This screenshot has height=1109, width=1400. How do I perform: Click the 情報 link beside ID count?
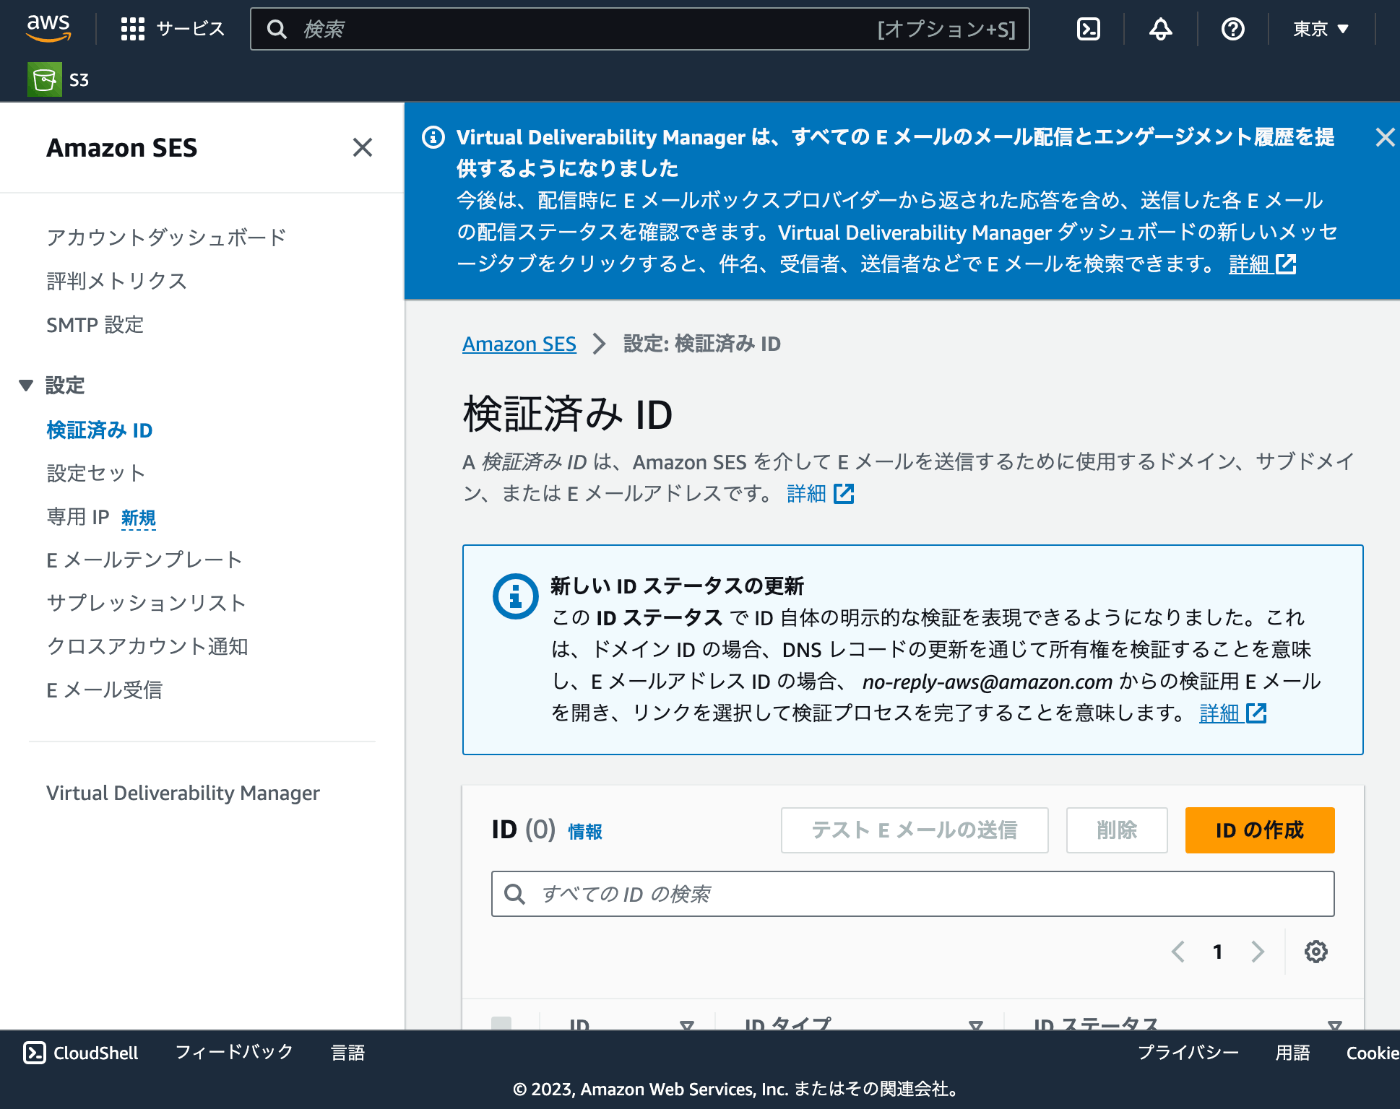(x=585, y=832)
